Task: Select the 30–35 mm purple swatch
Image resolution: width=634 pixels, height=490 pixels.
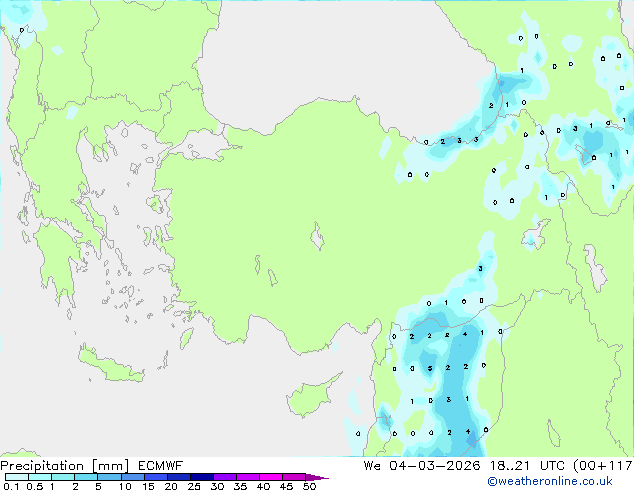Action: coord(225,477)
